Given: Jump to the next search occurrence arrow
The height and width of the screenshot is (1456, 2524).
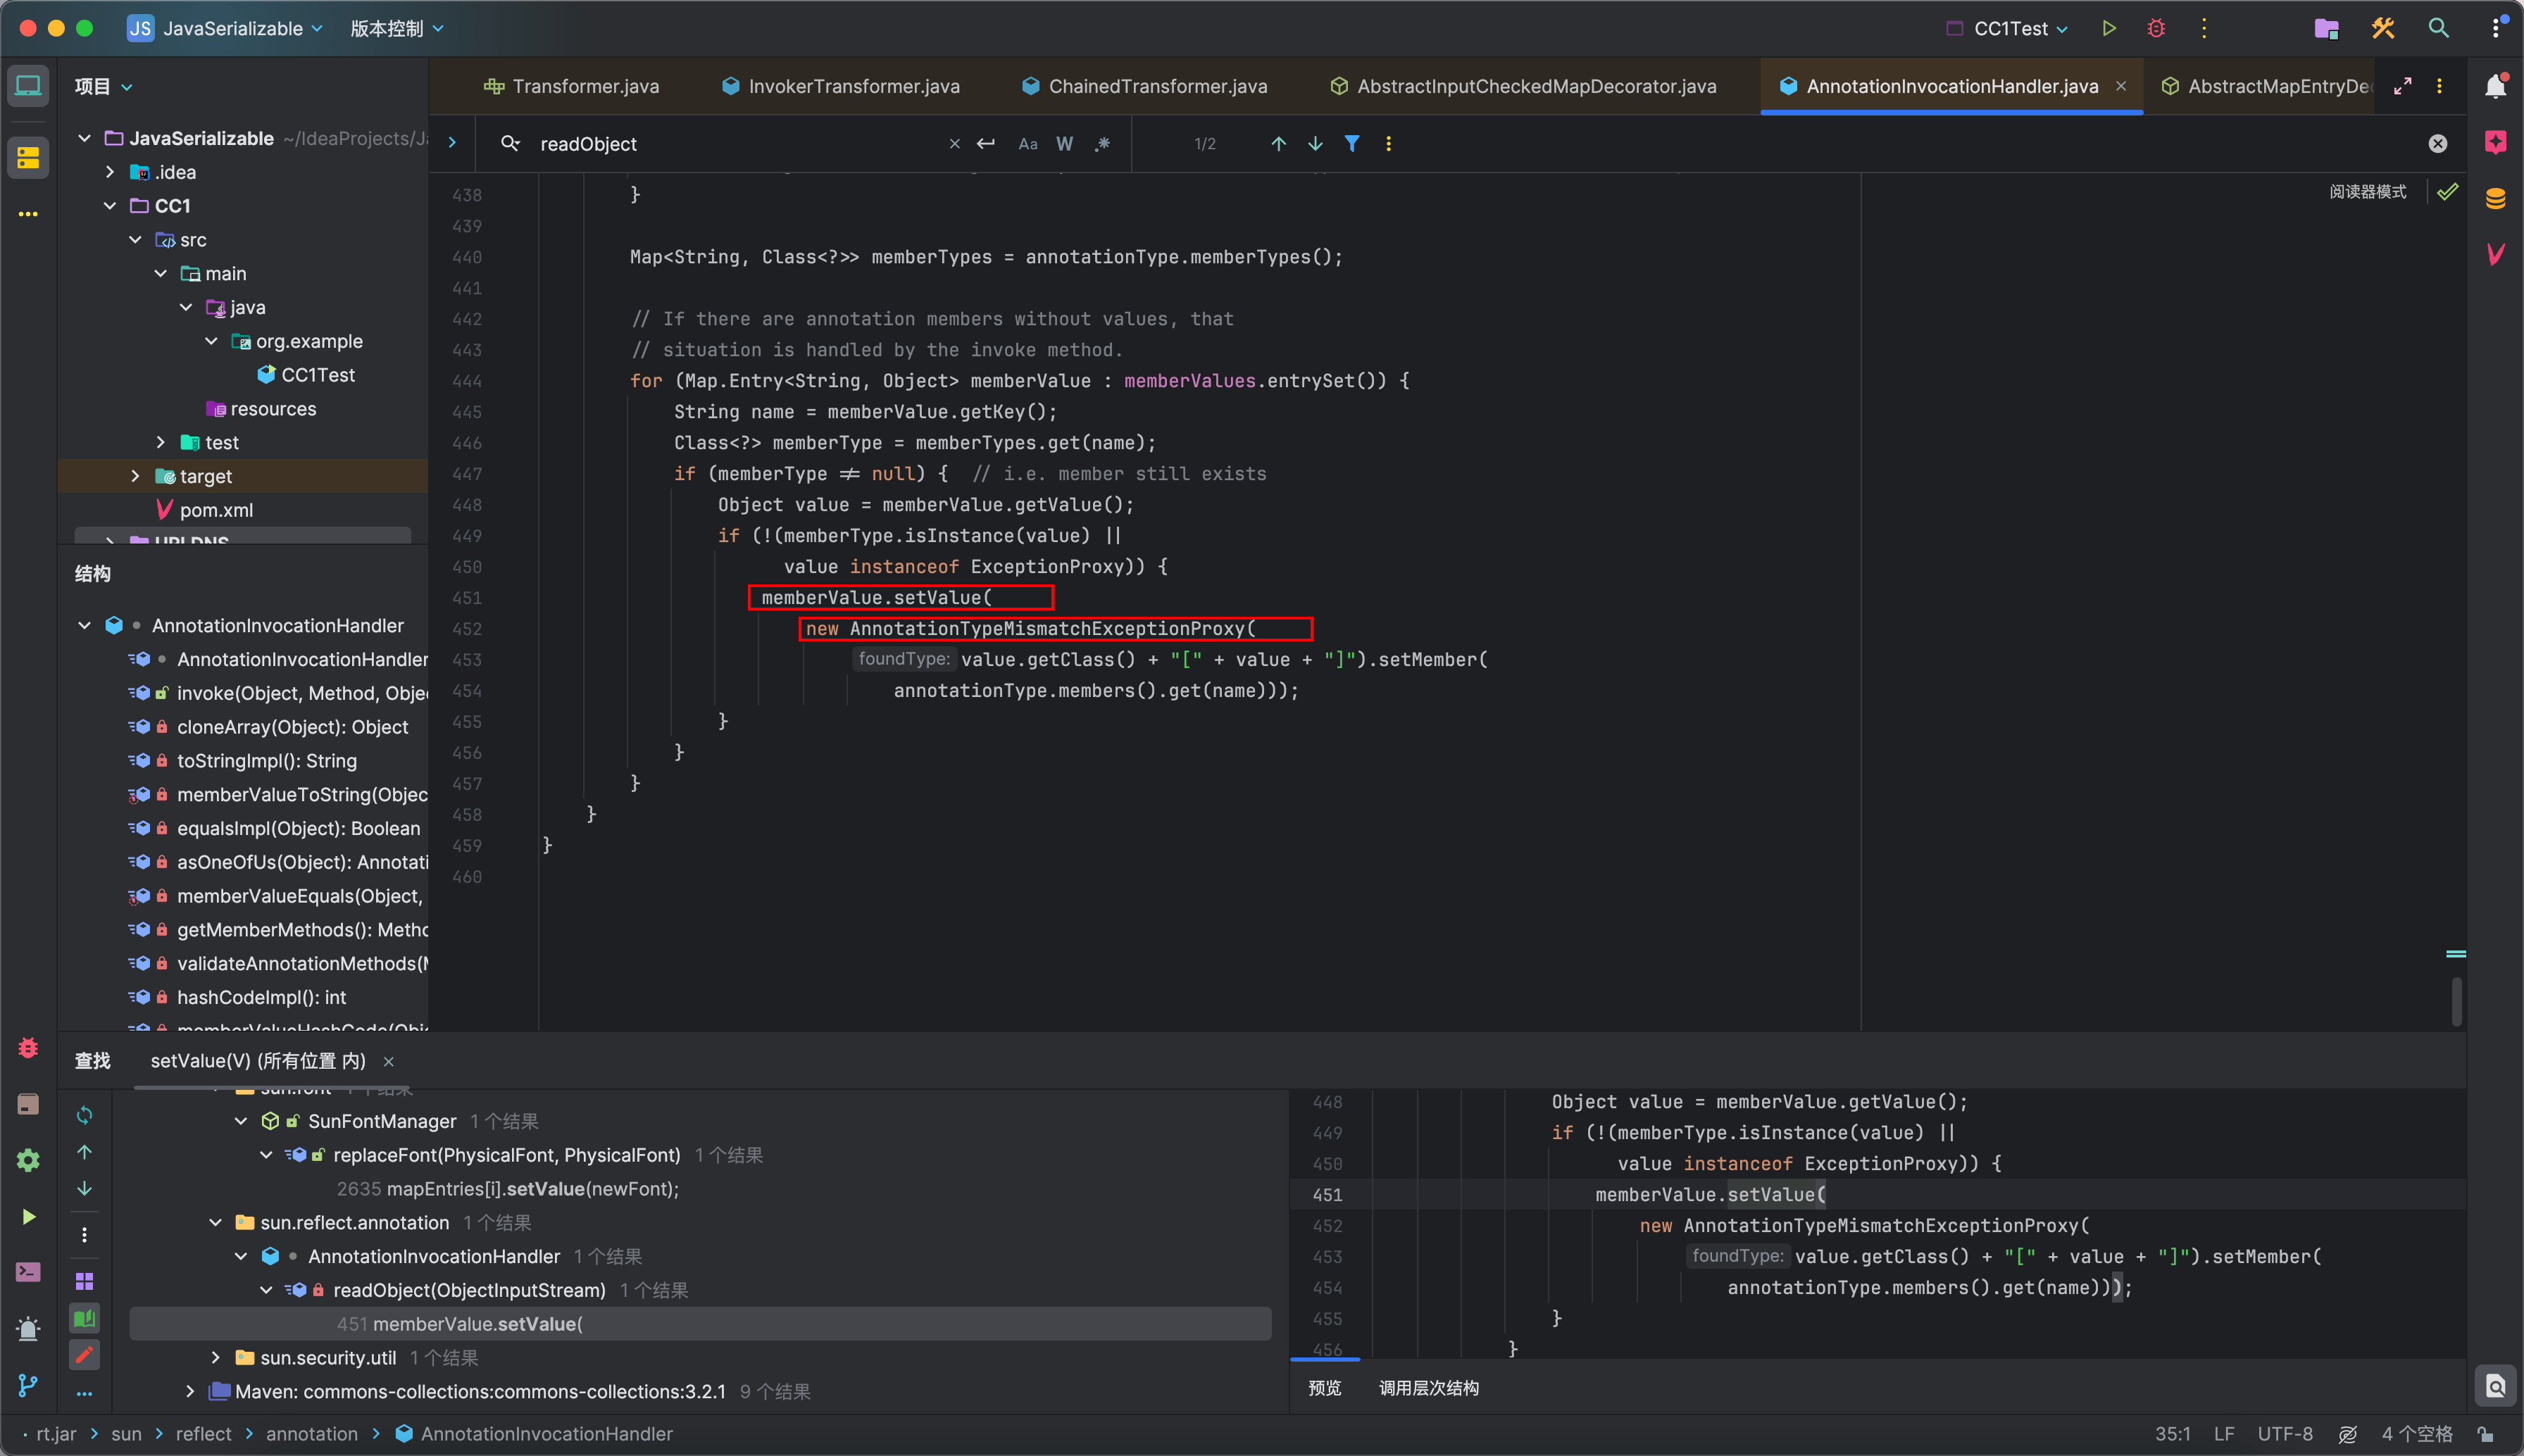Looking at the screenshot, I should pyautogui.click(x=1315, y=144).
